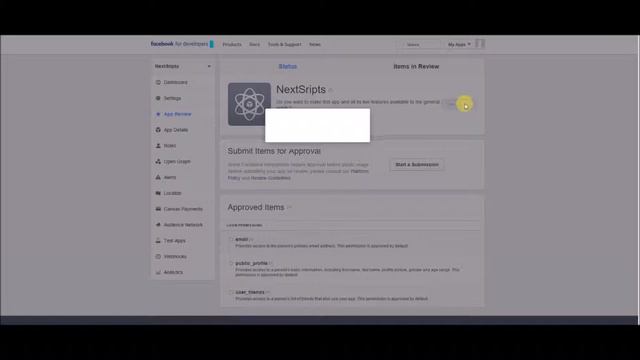Viewport: 640px width, 360px height.
Task: Click the Analytics chart icon
Action: click(158, 272)
